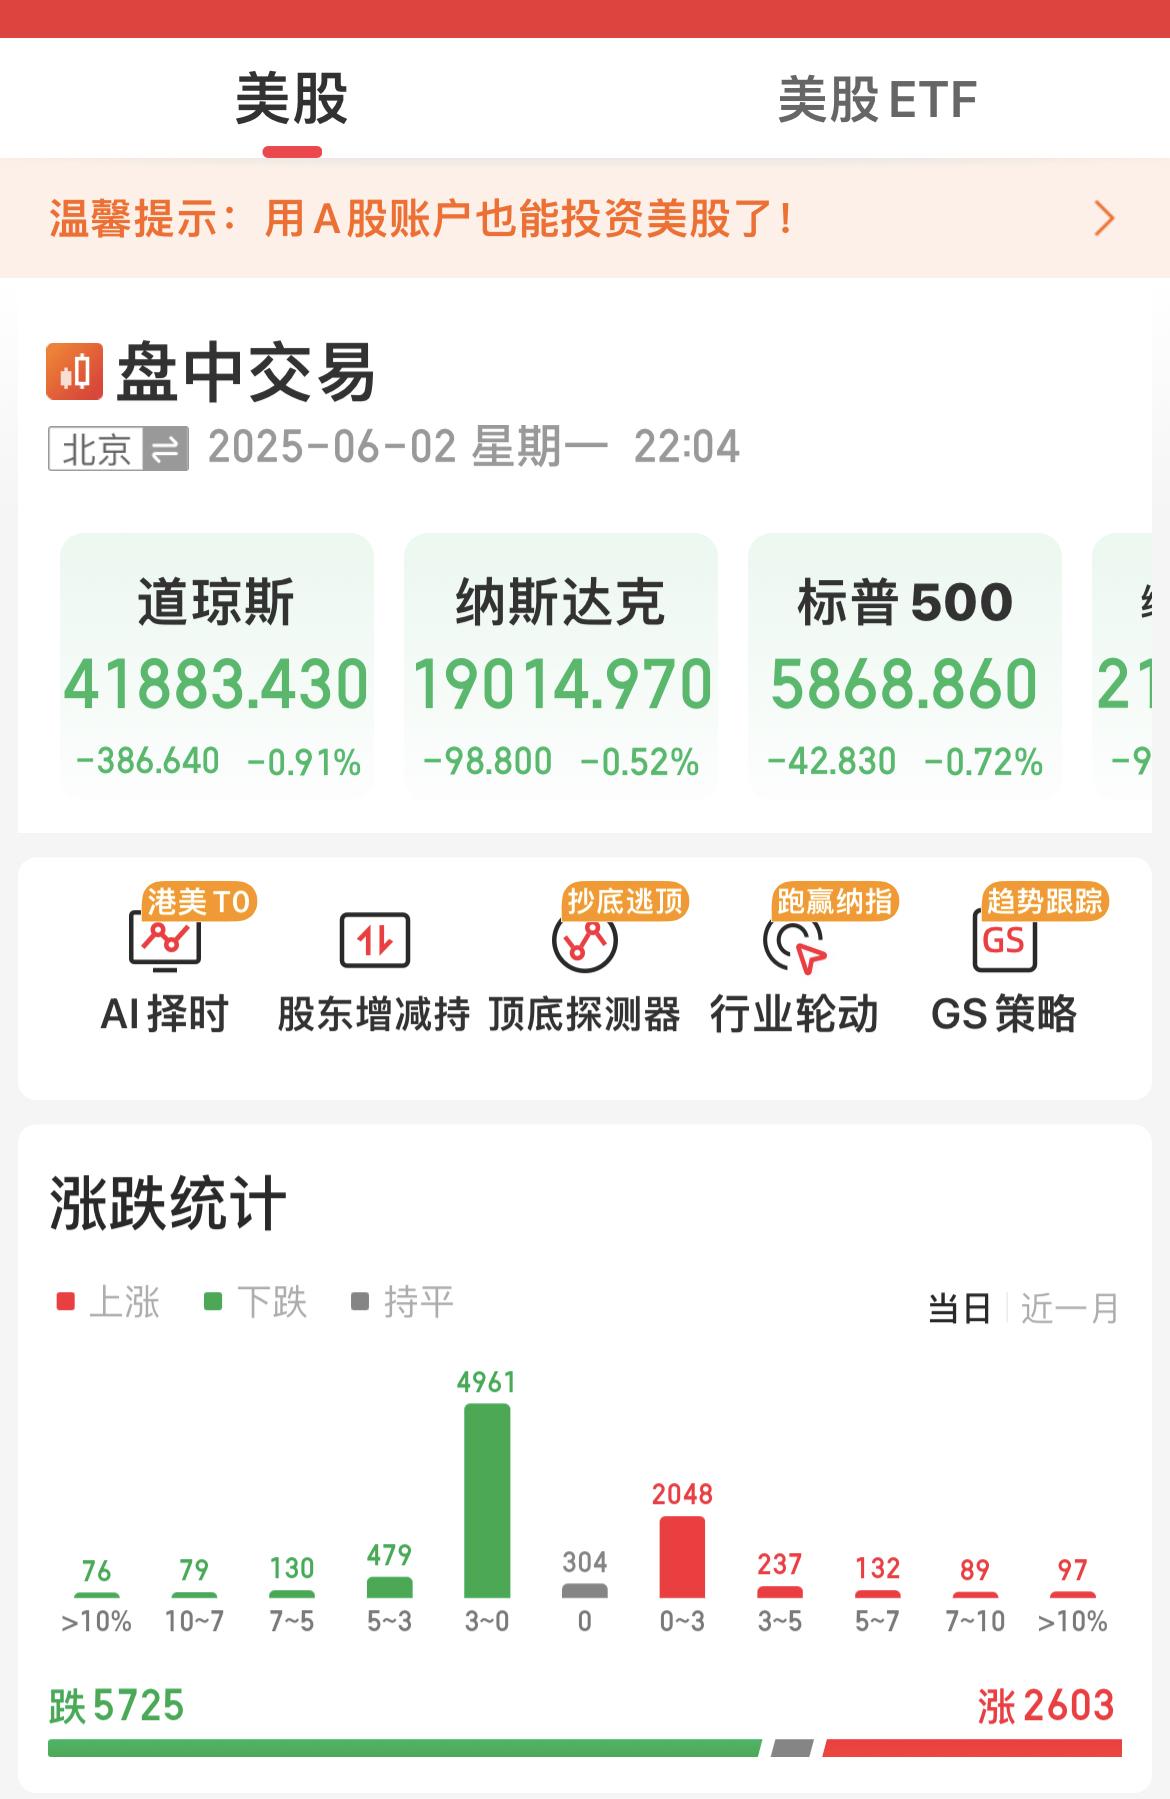Viewport: 1170px width, 1799px height.
Task: Click the date 2025-06-02 星期一 22:04
Action: pyautogui.click(x=474, y=447)
